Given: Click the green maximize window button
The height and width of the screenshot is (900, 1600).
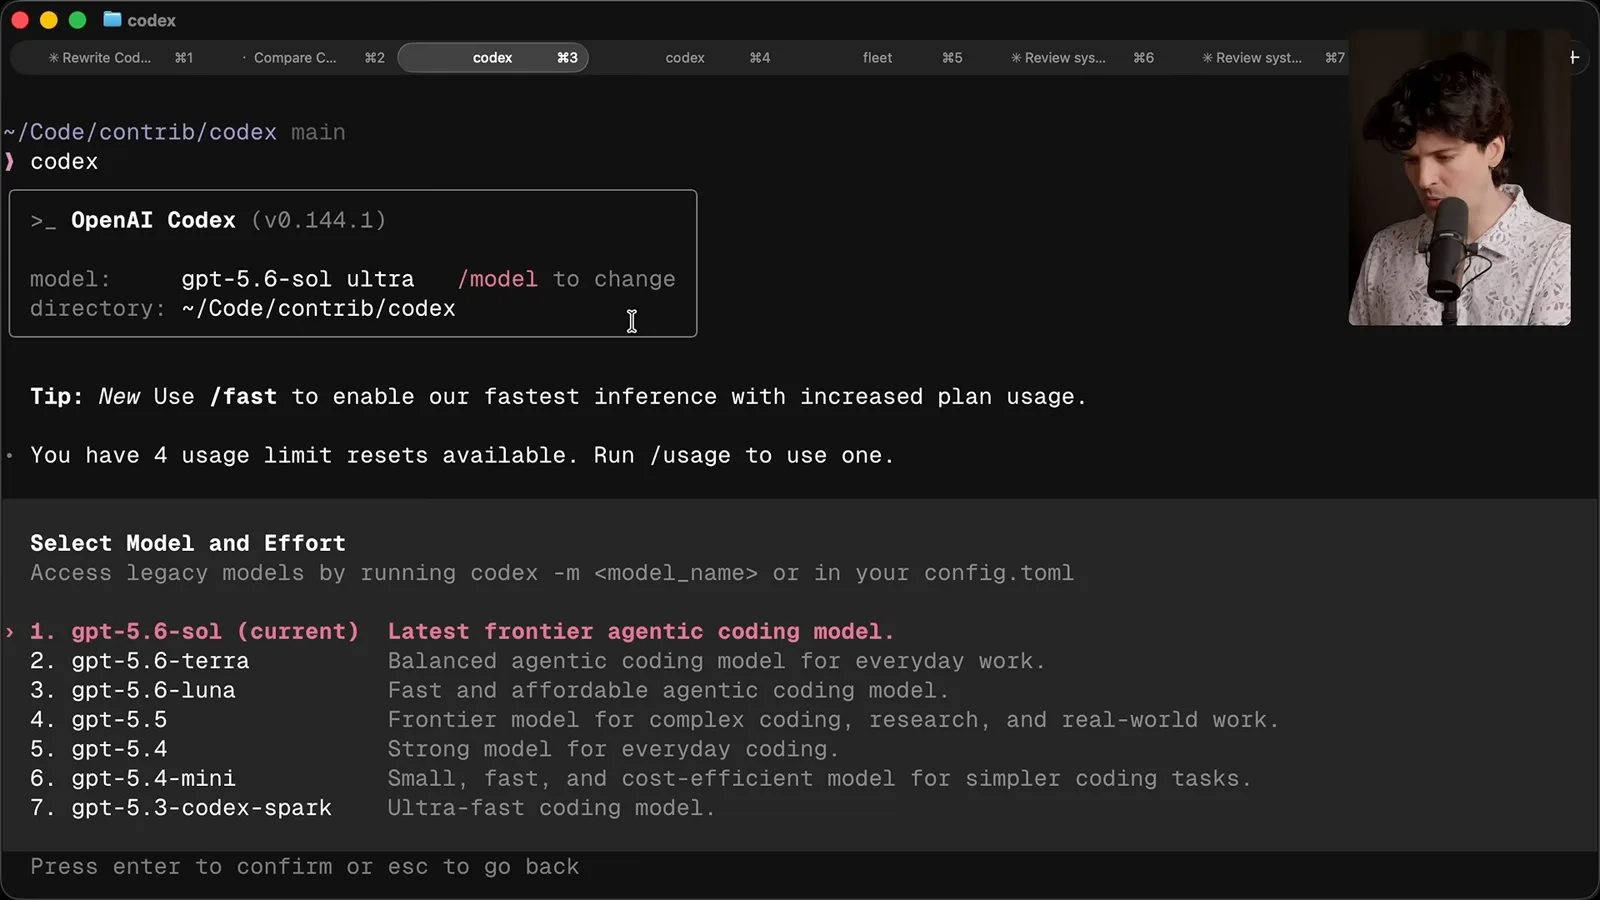Looking at the screenshot, I should [77, 20].
